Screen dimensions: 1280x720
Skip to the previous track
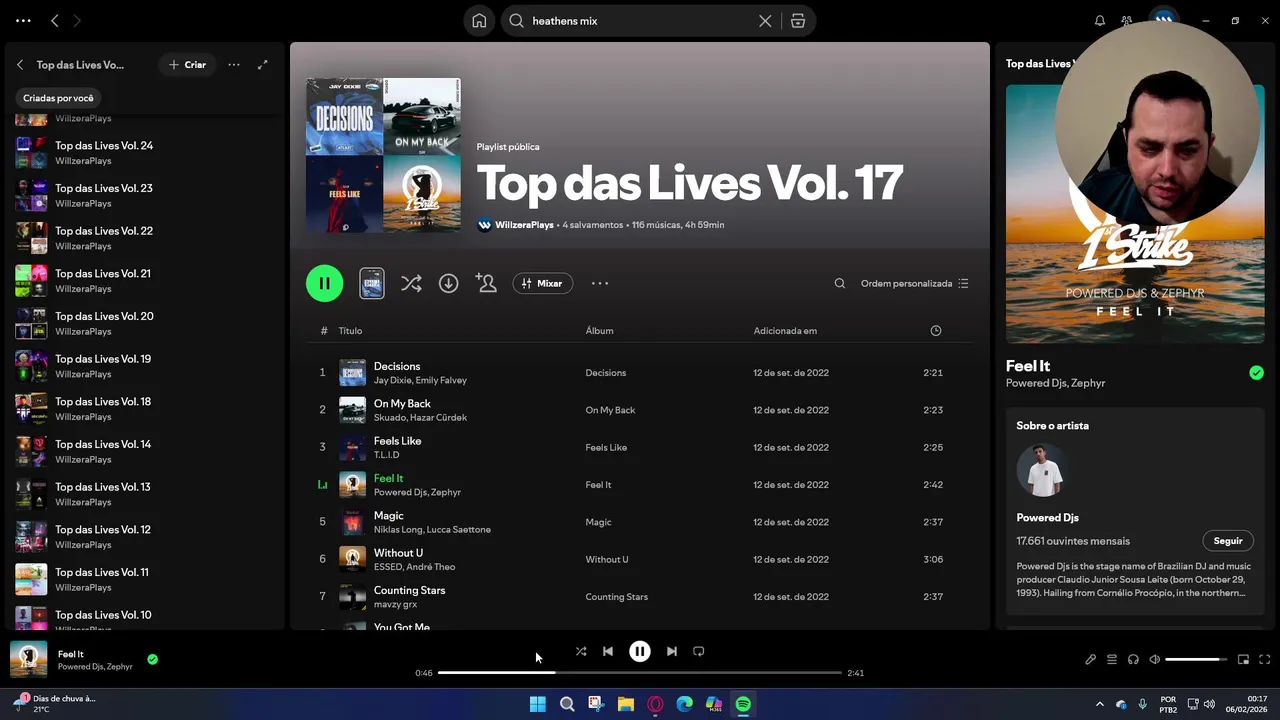coord(608,651)
